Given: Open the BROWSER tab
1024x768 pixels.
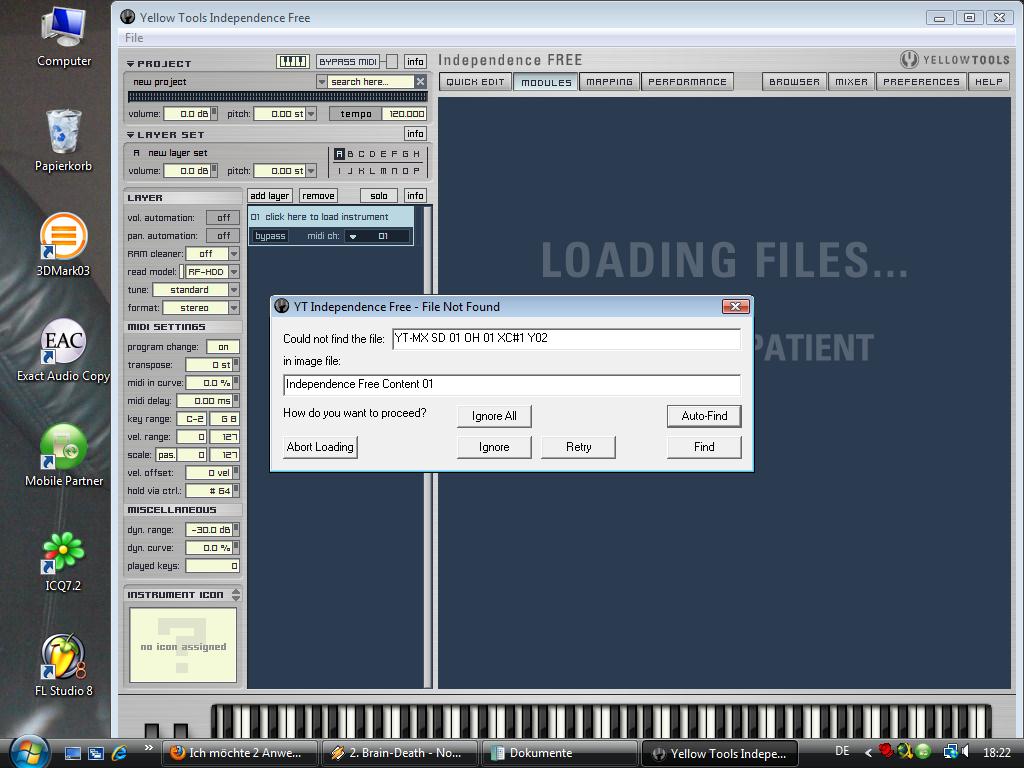Looking at the screenshot, I should 794,82.
